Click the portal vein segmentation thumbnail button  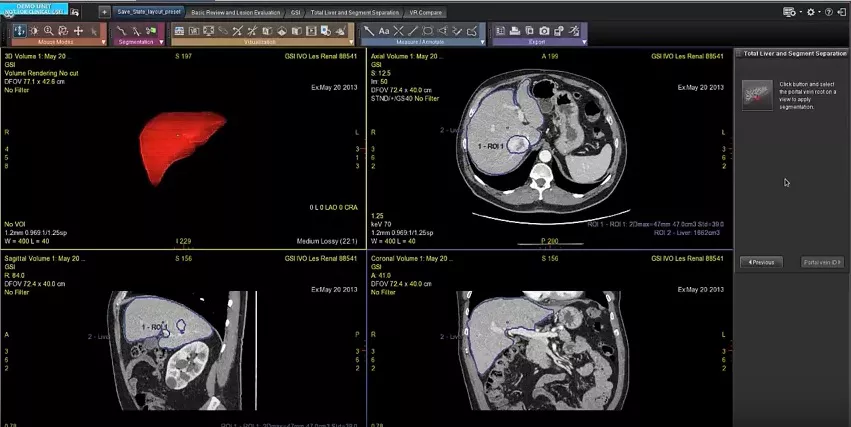757,95
